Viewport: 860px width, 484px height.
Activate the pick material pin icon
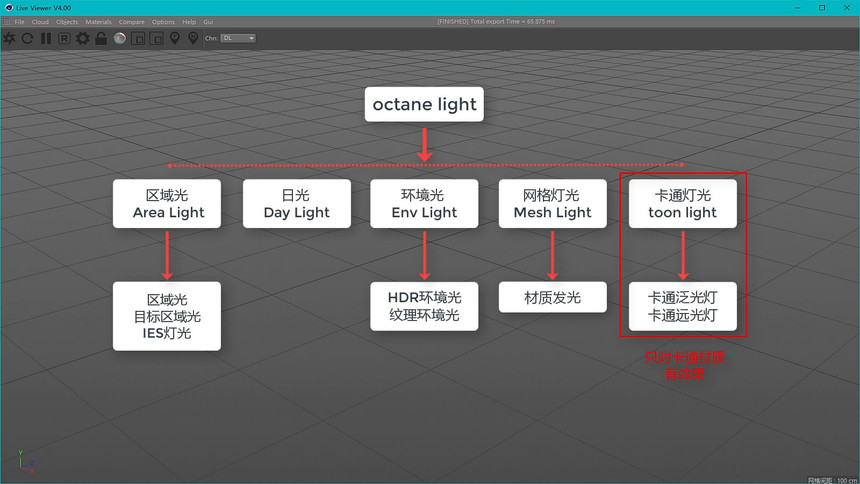tap(193, 38)
